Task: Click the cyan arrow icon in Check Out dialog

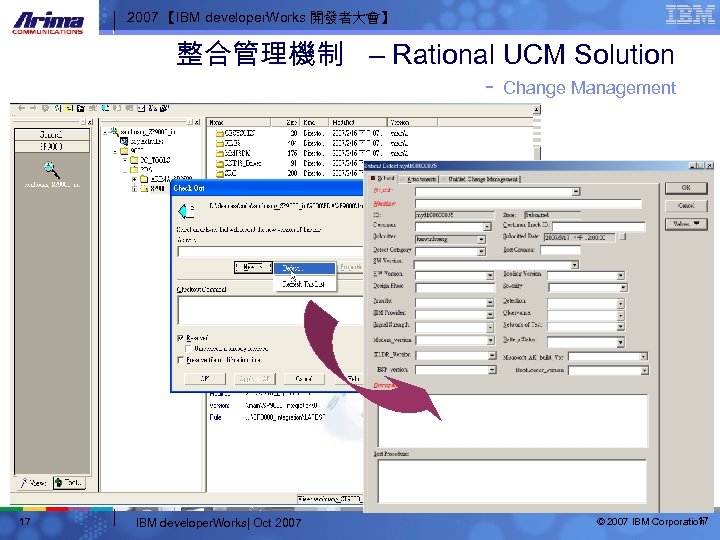Action: pos(186,211)
